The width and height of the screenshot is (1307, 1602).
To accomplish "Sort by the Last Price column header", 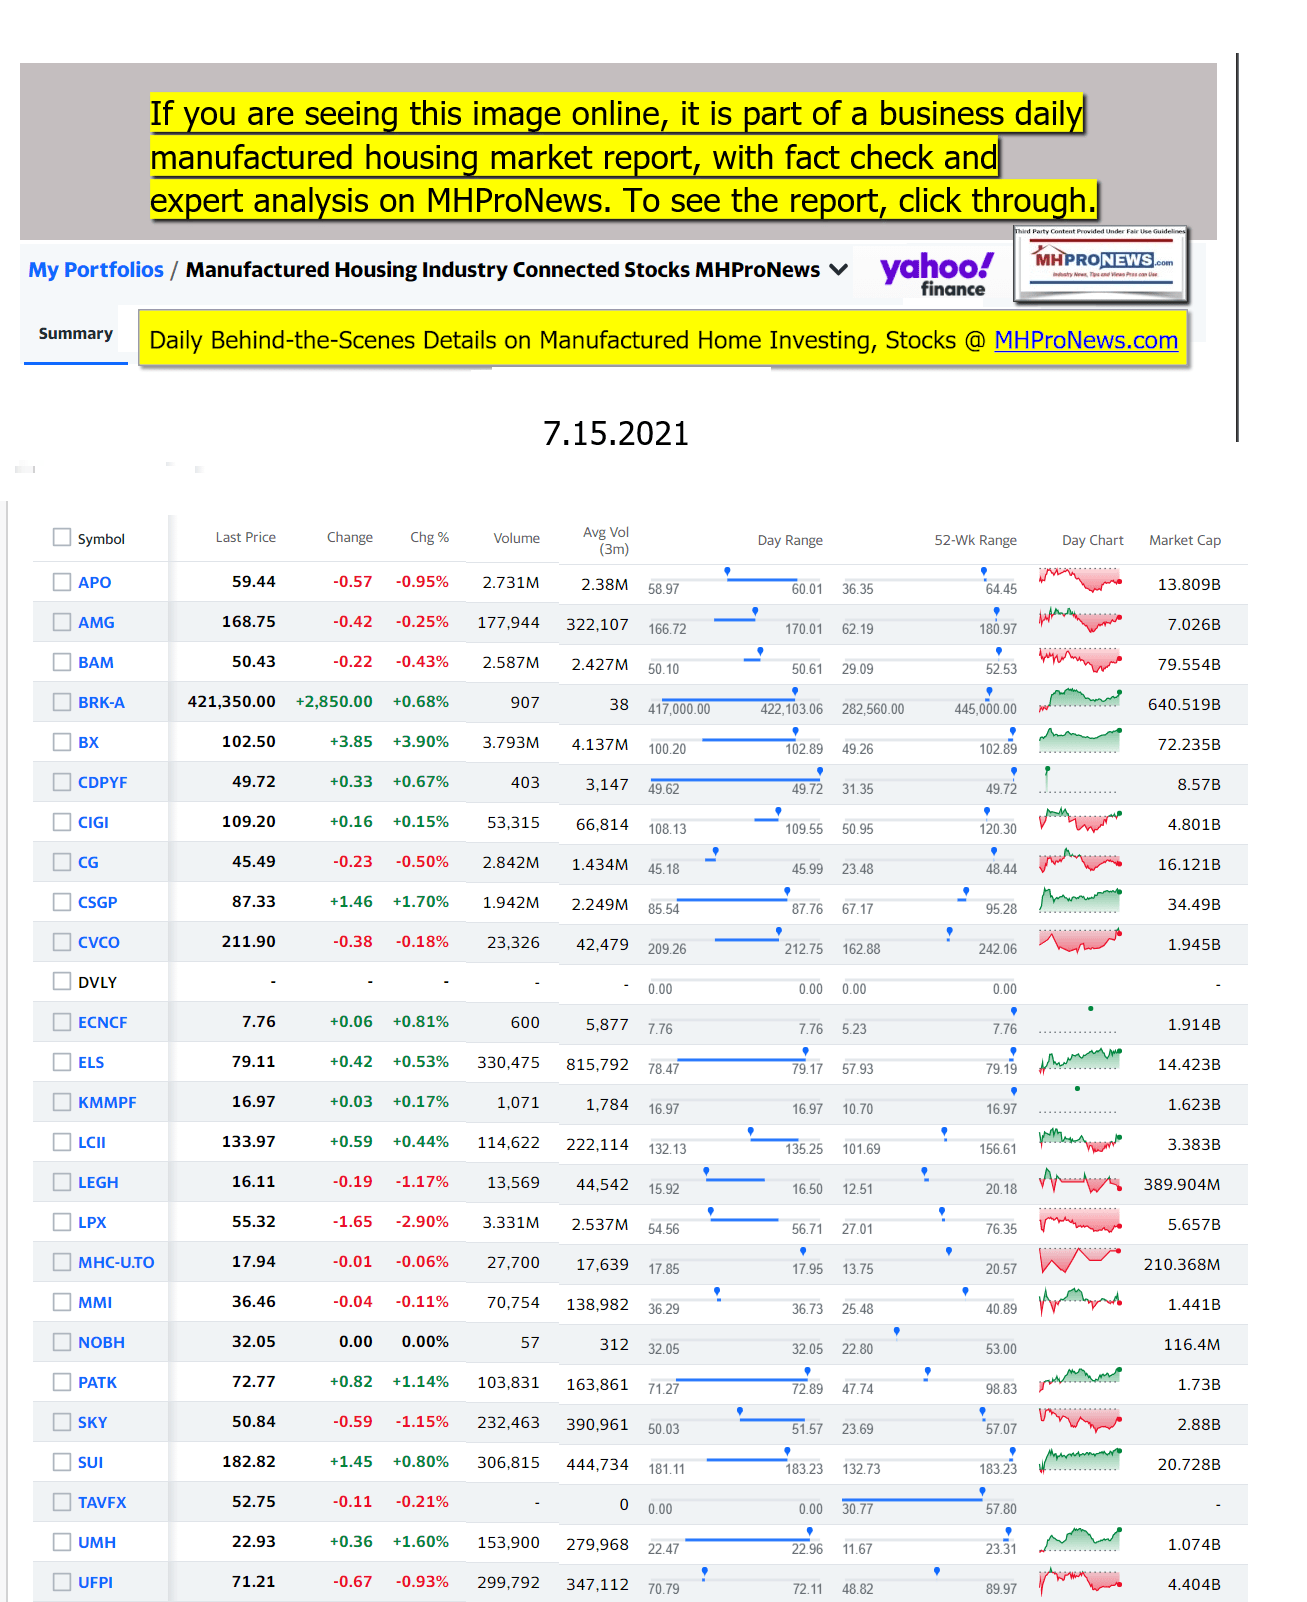I will [245, 538].
